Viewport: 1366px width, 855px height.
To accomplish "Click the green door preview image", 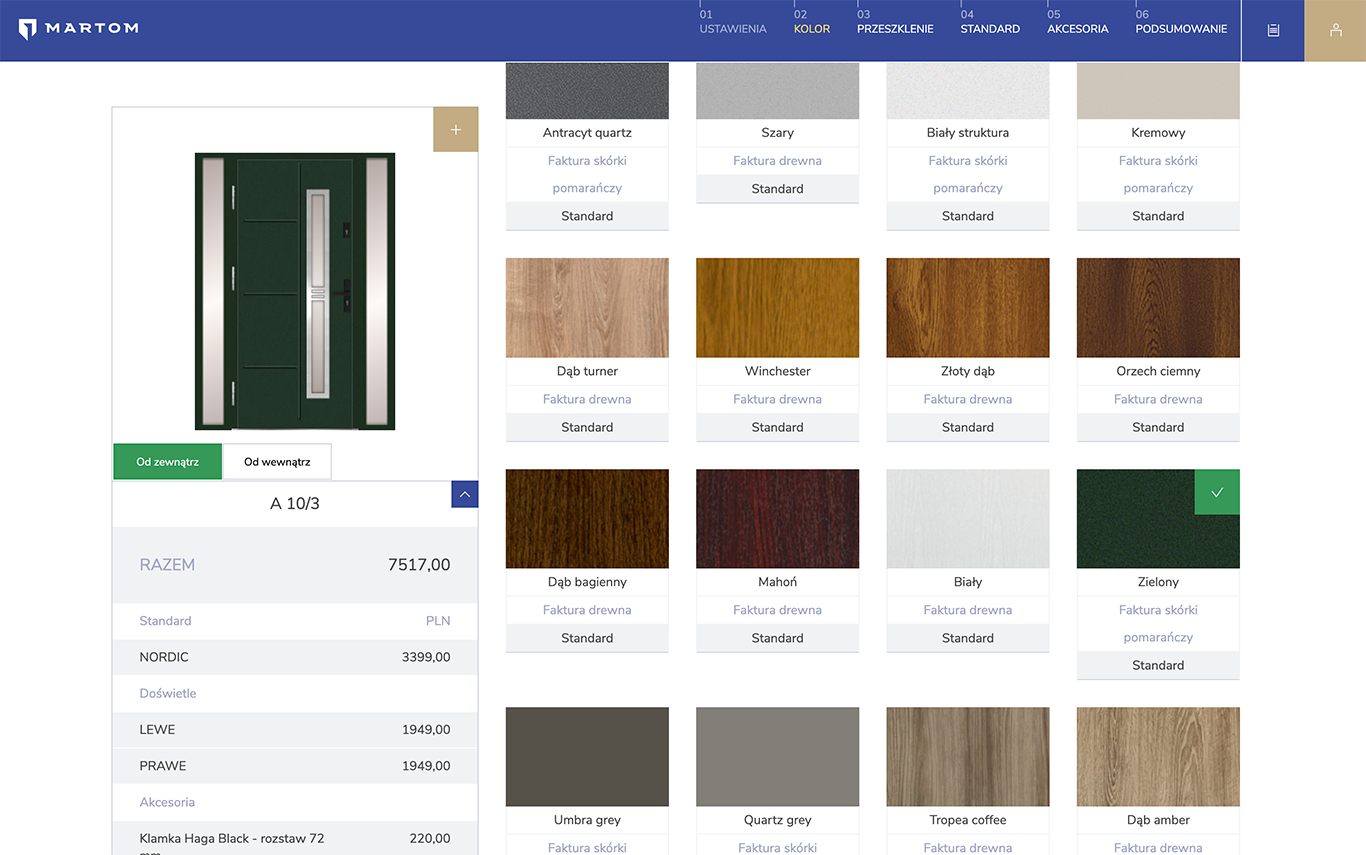I will [x=295, y=291].
